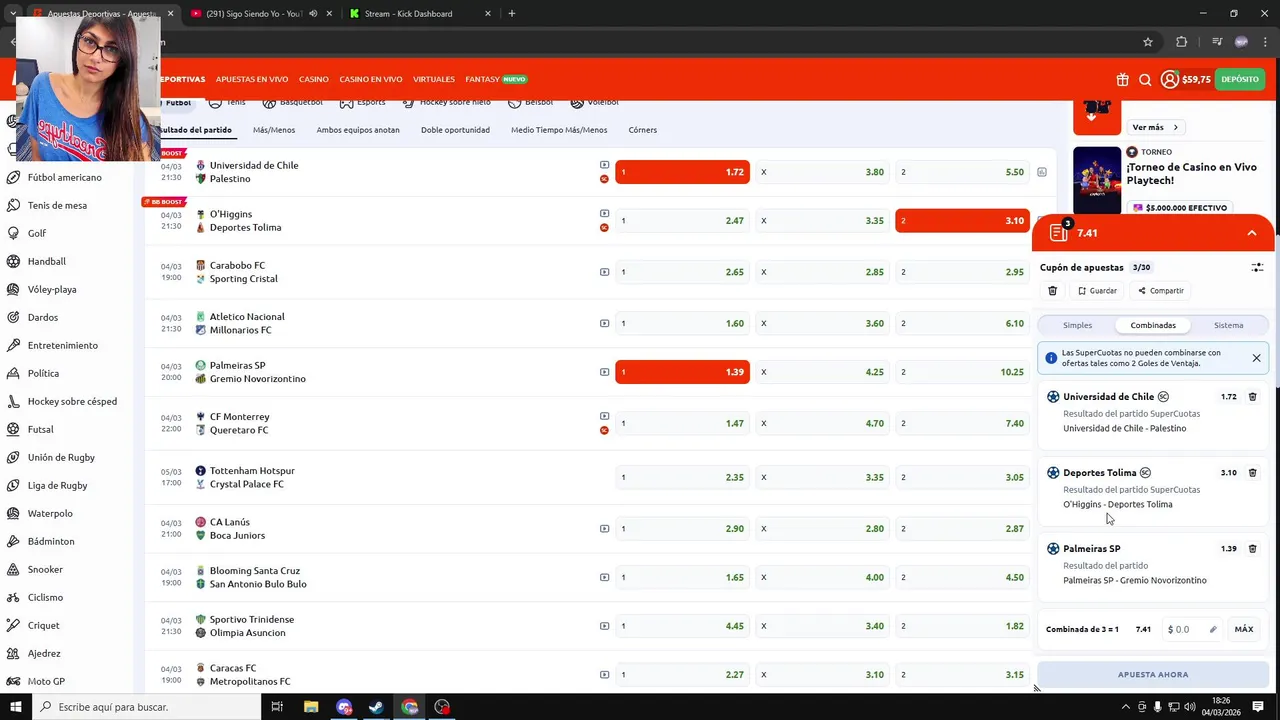Viewport: 1280px width, 720px height.
Task: Open Torneo de Casino en Vivo promotion thumbnail
Action: pos(1097,180)
